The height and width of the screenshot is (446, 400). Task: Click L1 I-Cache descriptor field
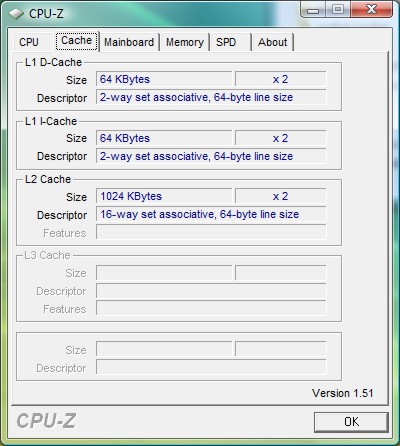(x=211, y=156)
